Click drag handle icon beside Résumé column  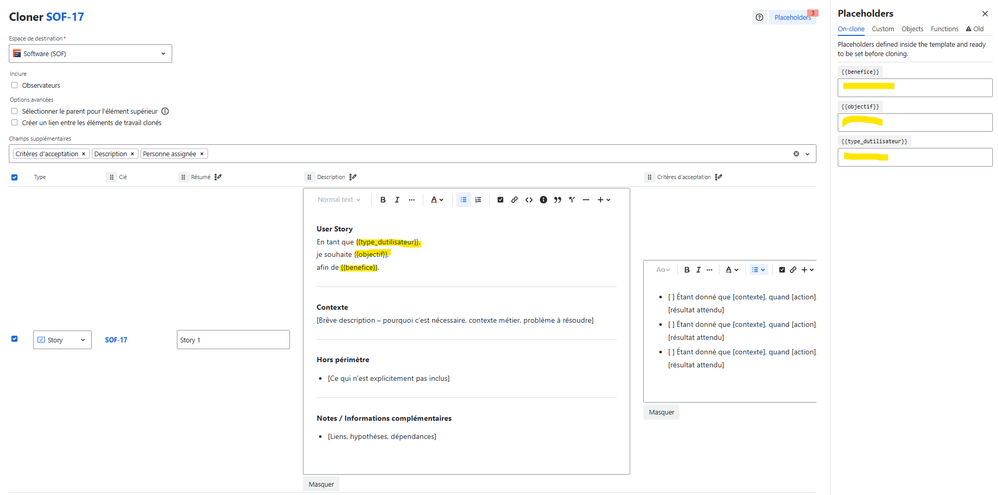(x=183, y=178)
